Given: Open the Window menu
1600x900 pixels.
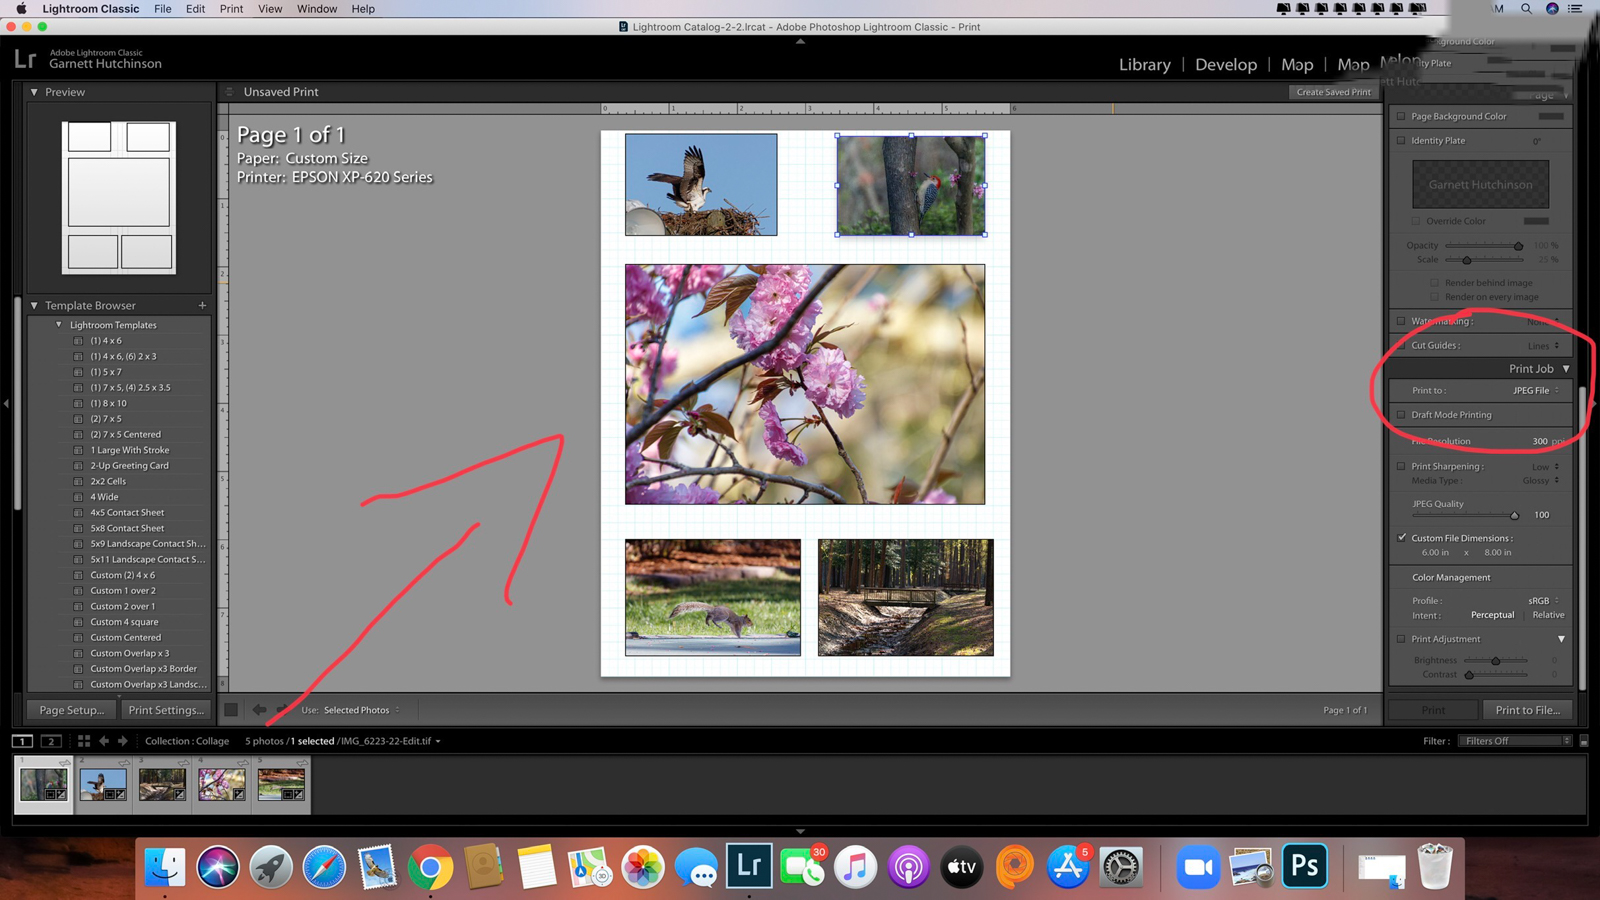Looking at the screenshot, I should point(317,9).
